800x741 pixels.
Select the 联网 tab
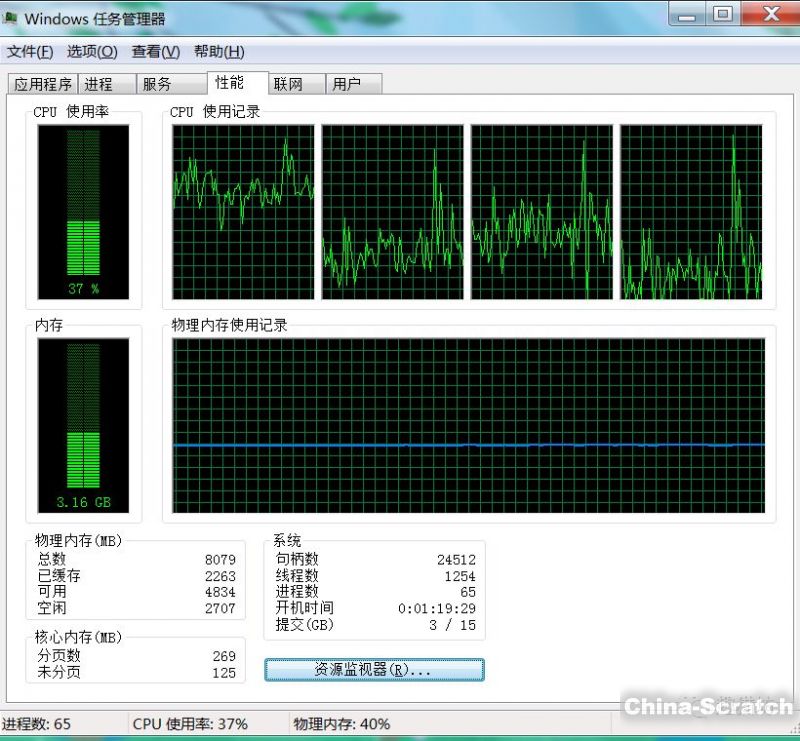[288, 84]
